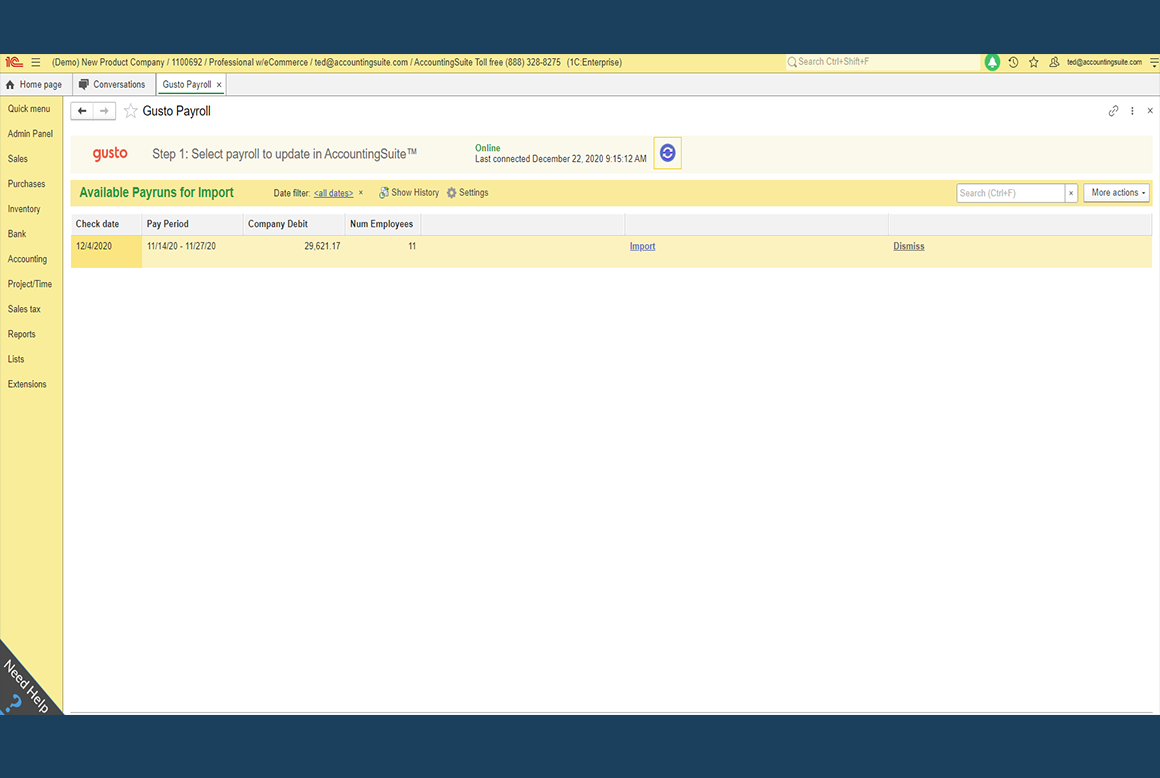
Task: Sort by Pay Period column header
Action: pos(192,224)
